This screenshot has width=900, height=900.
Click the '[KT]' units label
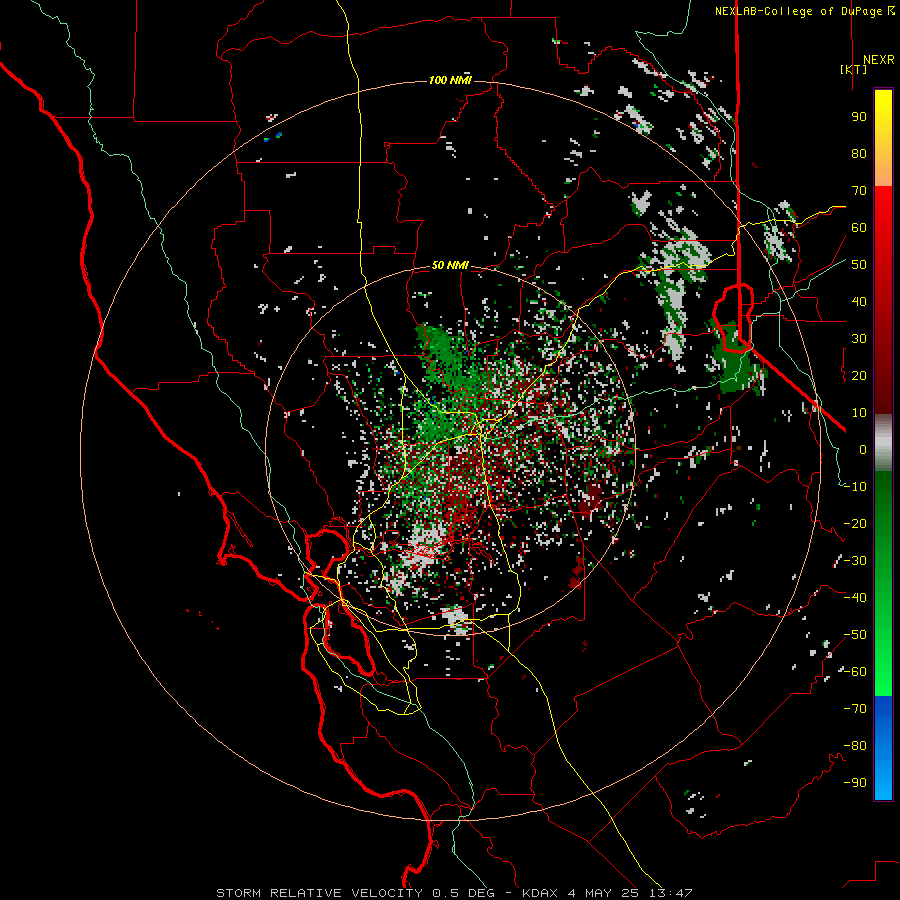coord(853,69)
